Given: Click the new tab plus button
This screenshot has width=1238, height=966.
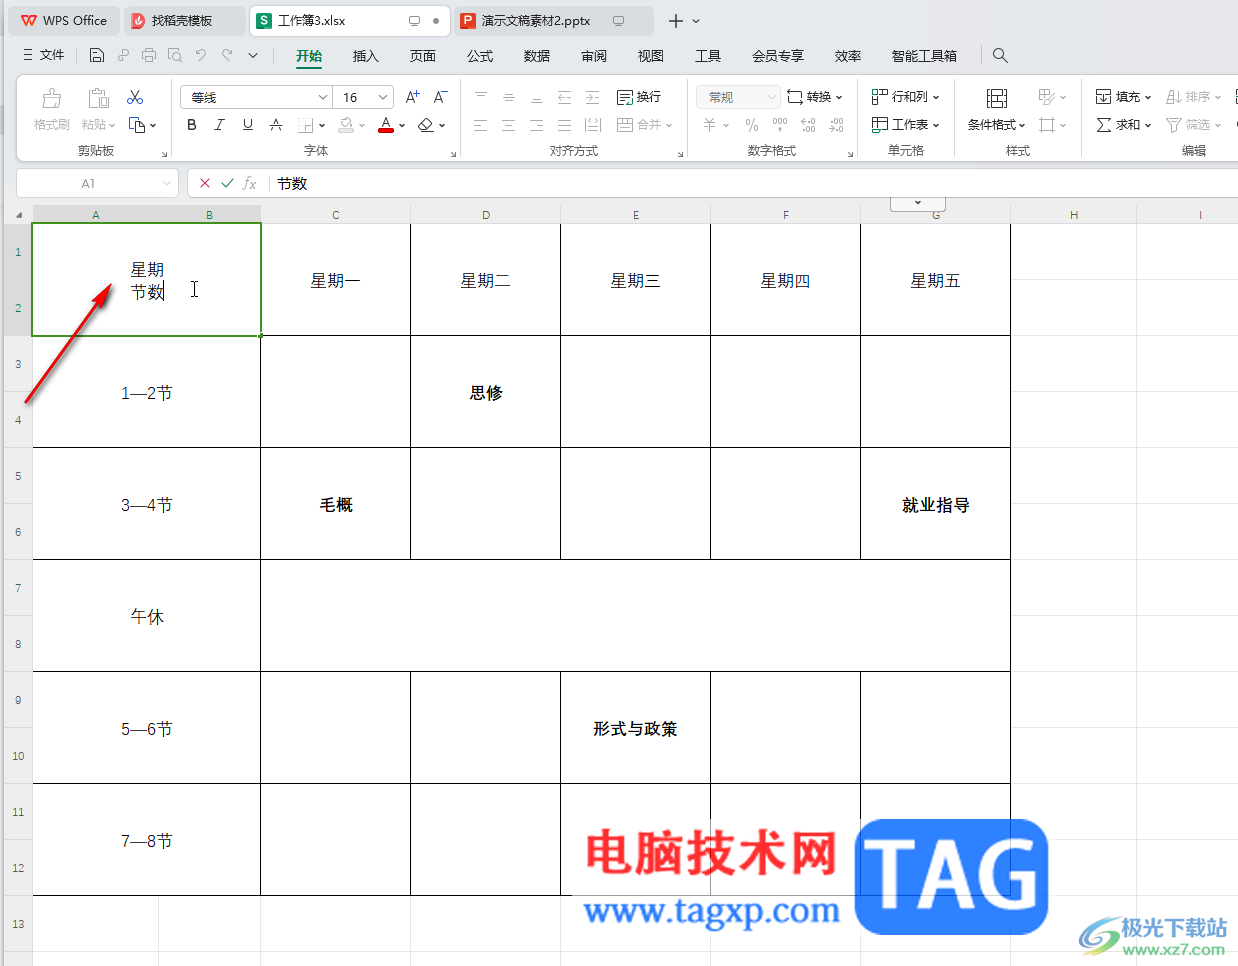Looking at the screenshot, I should (676, 20).
